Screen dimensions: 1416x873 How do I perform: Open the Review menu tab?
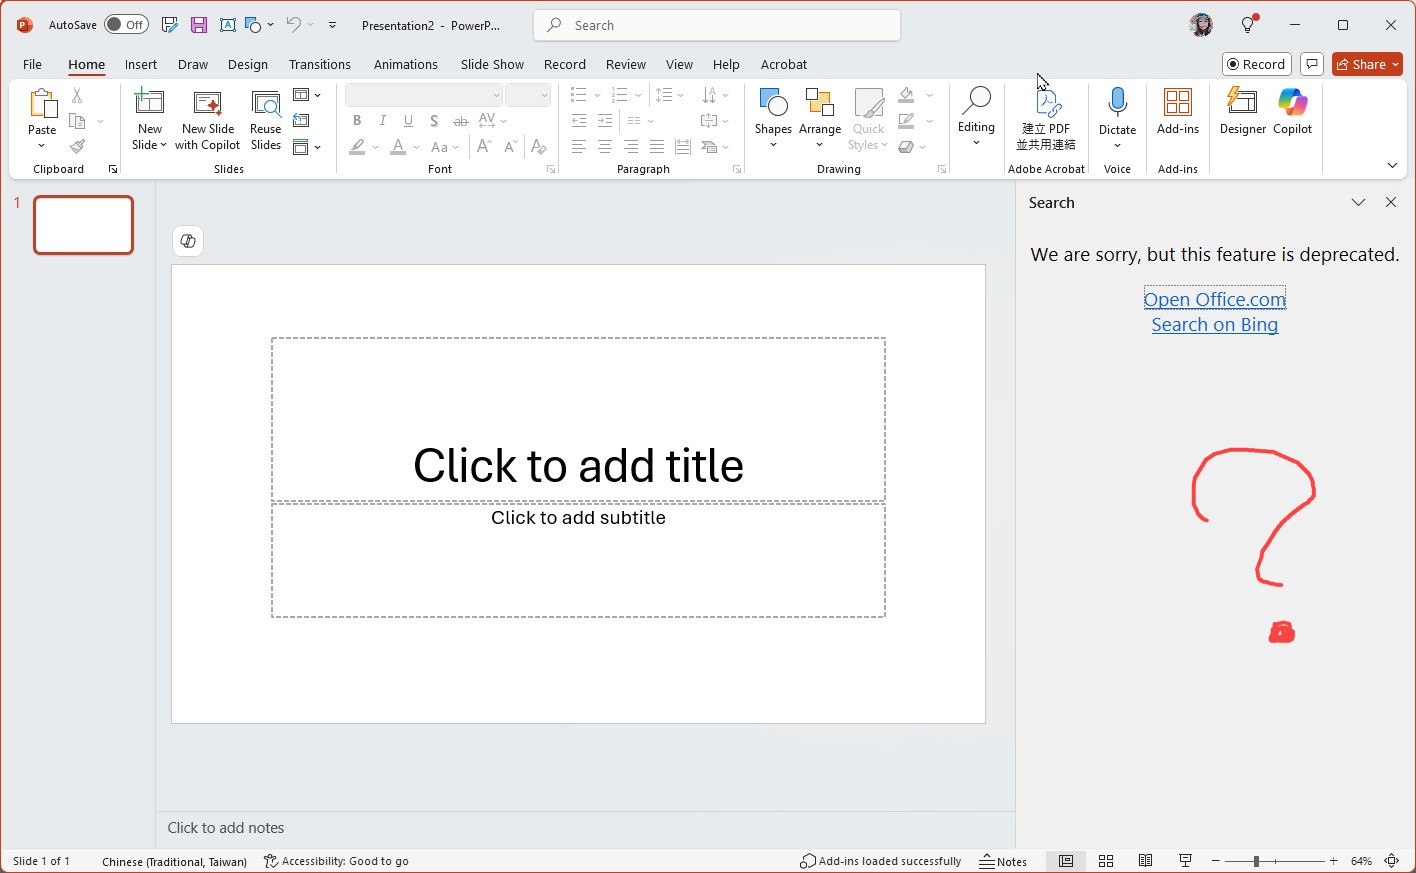coord(625,64)
